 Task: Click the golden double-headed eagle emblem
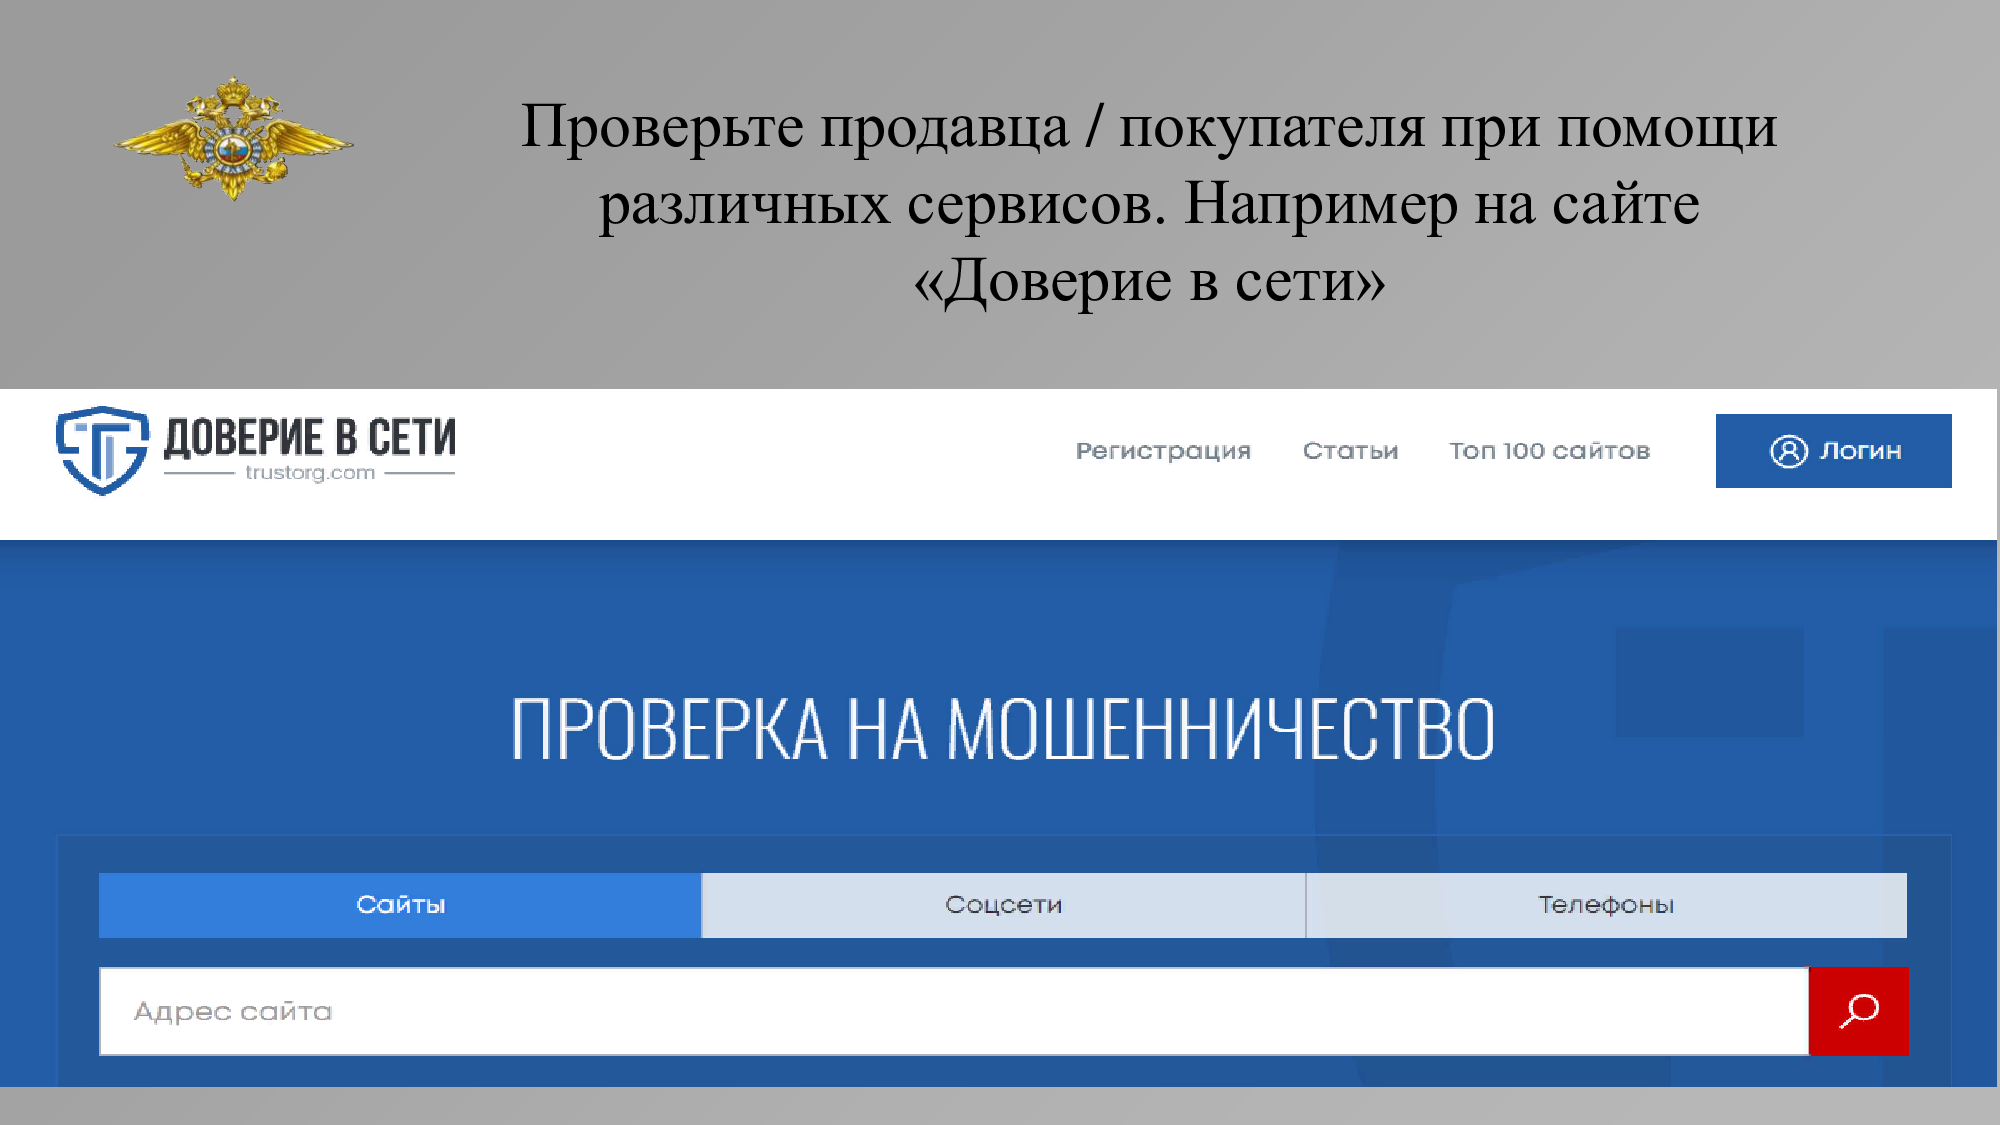coord(234,139)
